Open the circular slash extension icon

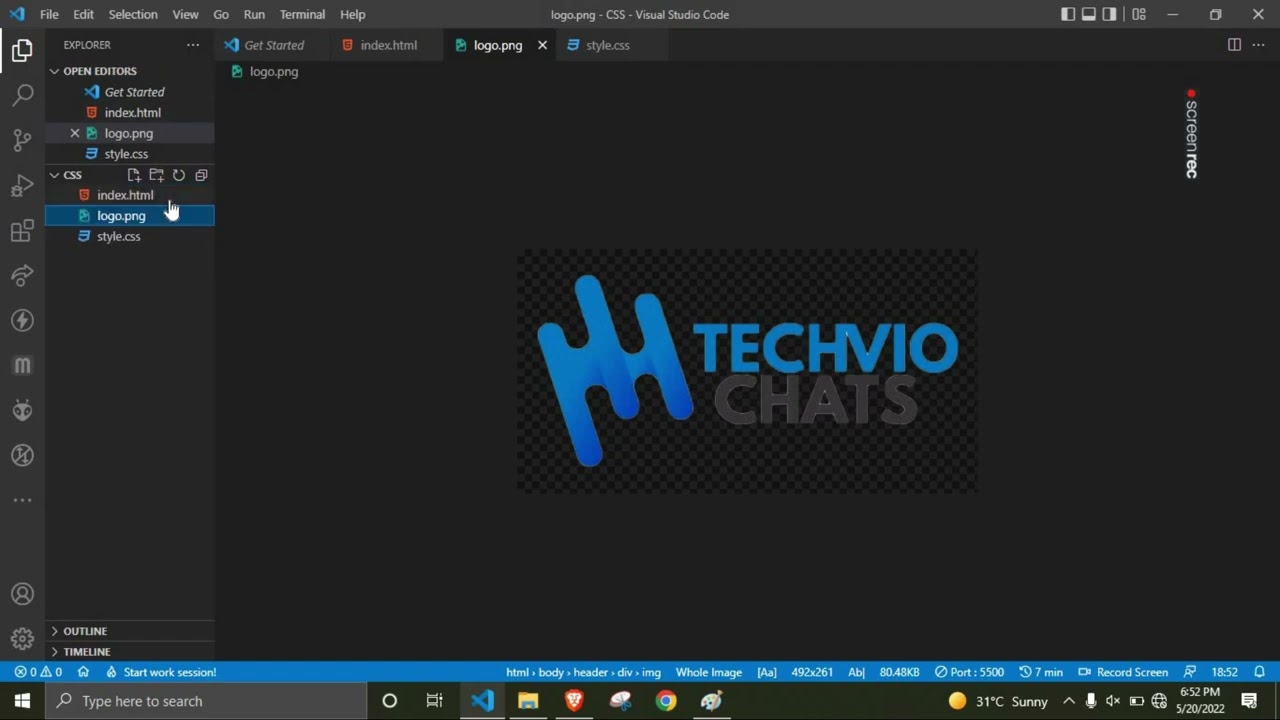pos(22,456)
